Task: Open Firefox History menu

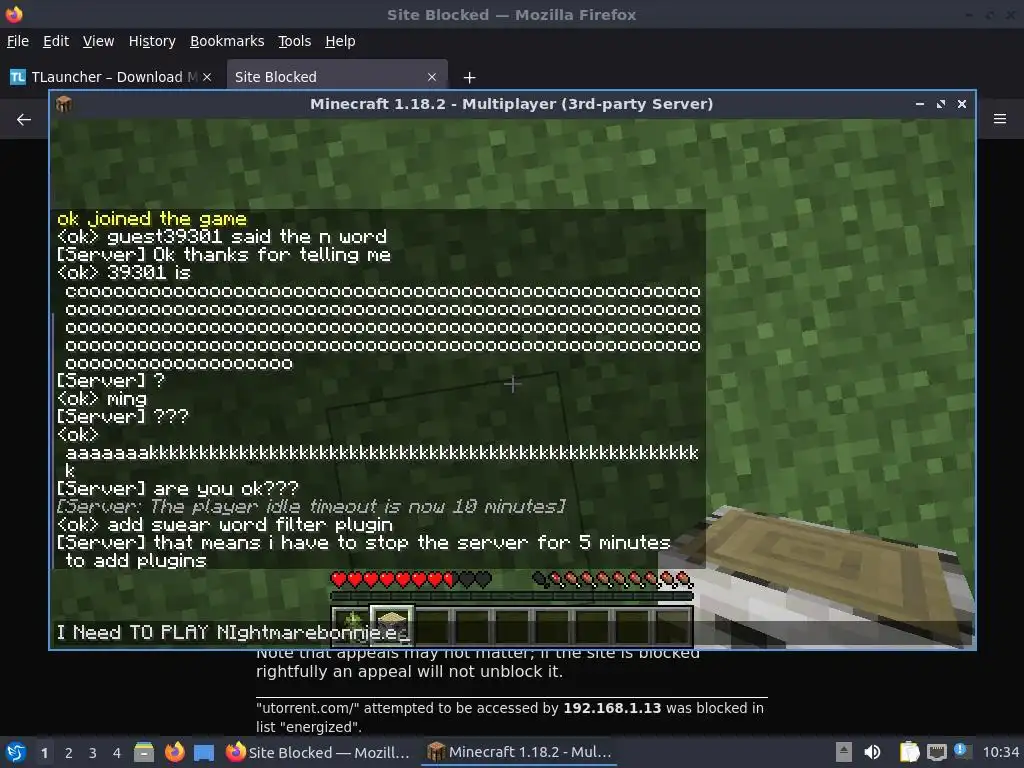Action: (152, 41)
